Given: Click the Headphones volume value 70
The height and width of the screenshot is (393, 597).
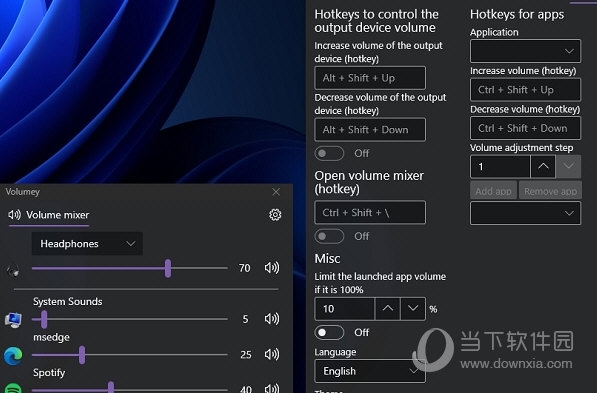Looking at the screenshot, I should pos(245,268).
